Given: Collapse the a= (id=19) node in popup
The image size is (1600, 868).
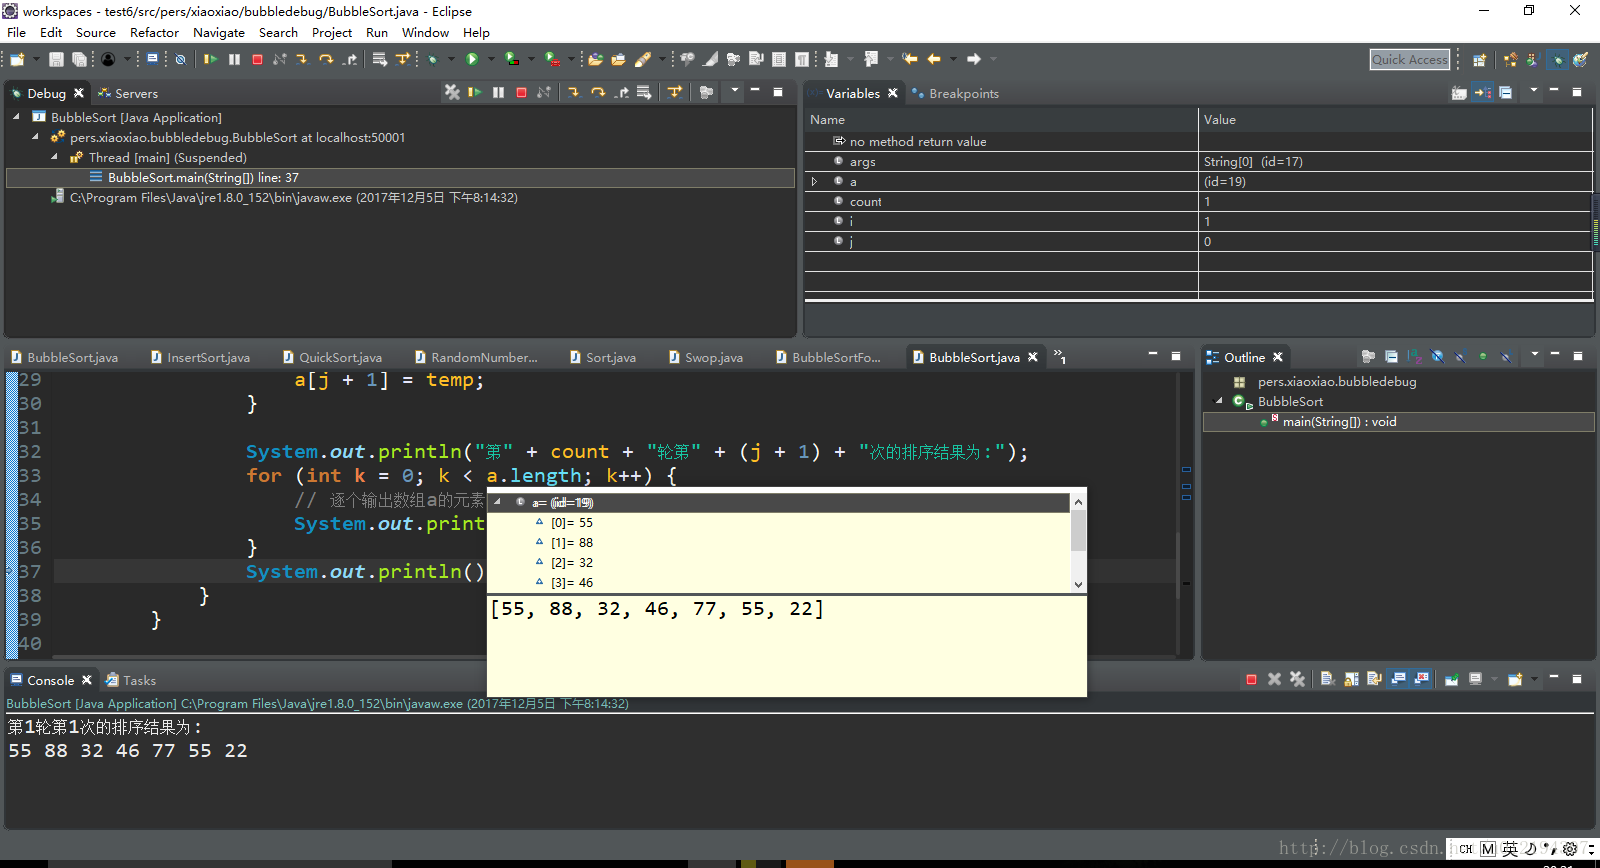Looking at the screenshot, I should [x=498, y=502].
